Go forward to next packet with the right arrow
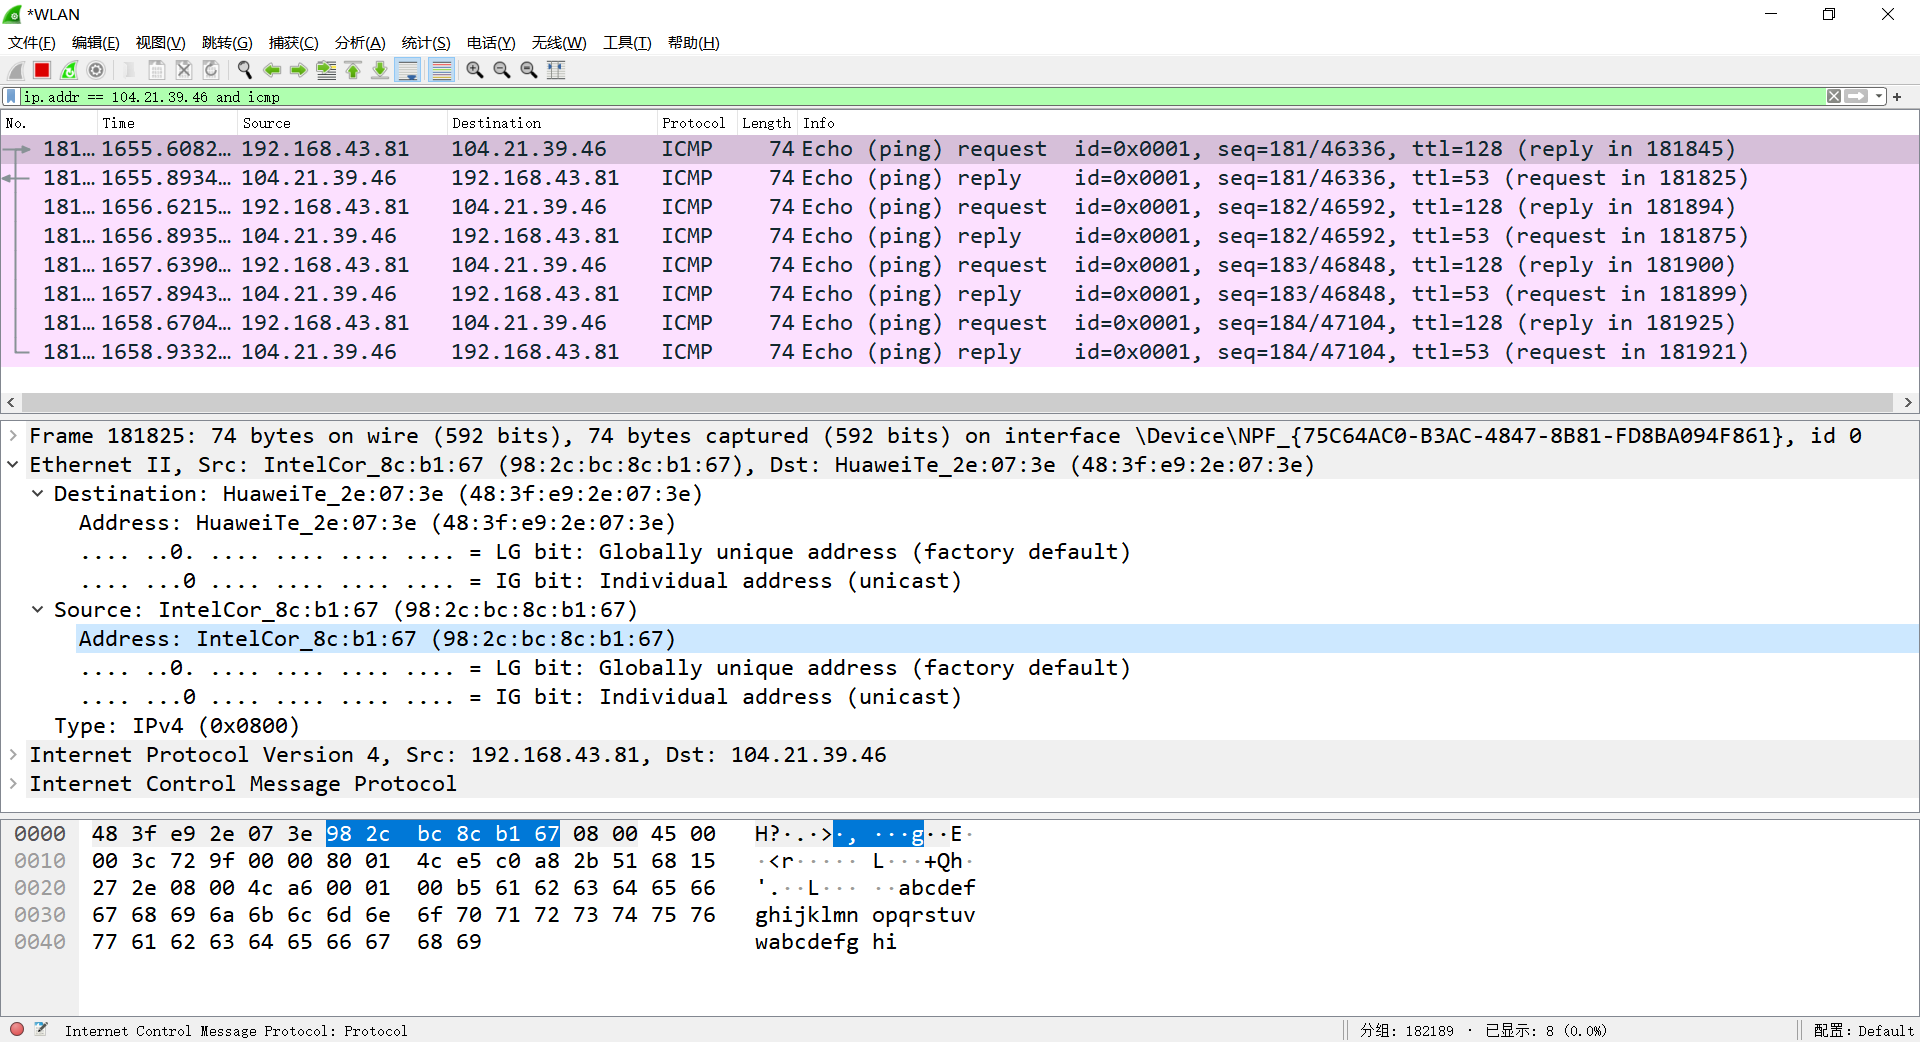 (x=299, y=70)
